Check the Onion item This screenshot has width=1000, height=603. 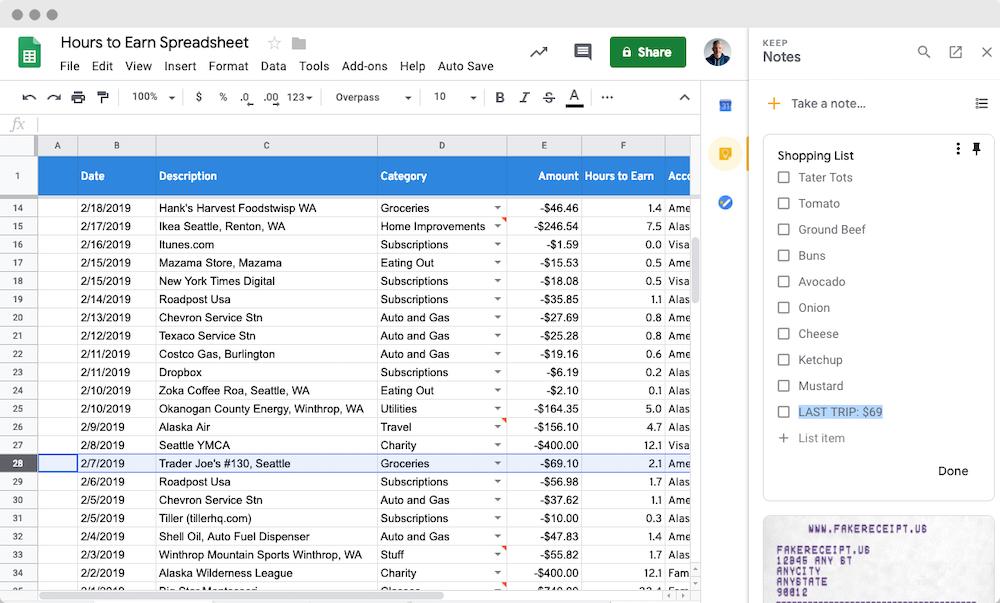(784, 308)
